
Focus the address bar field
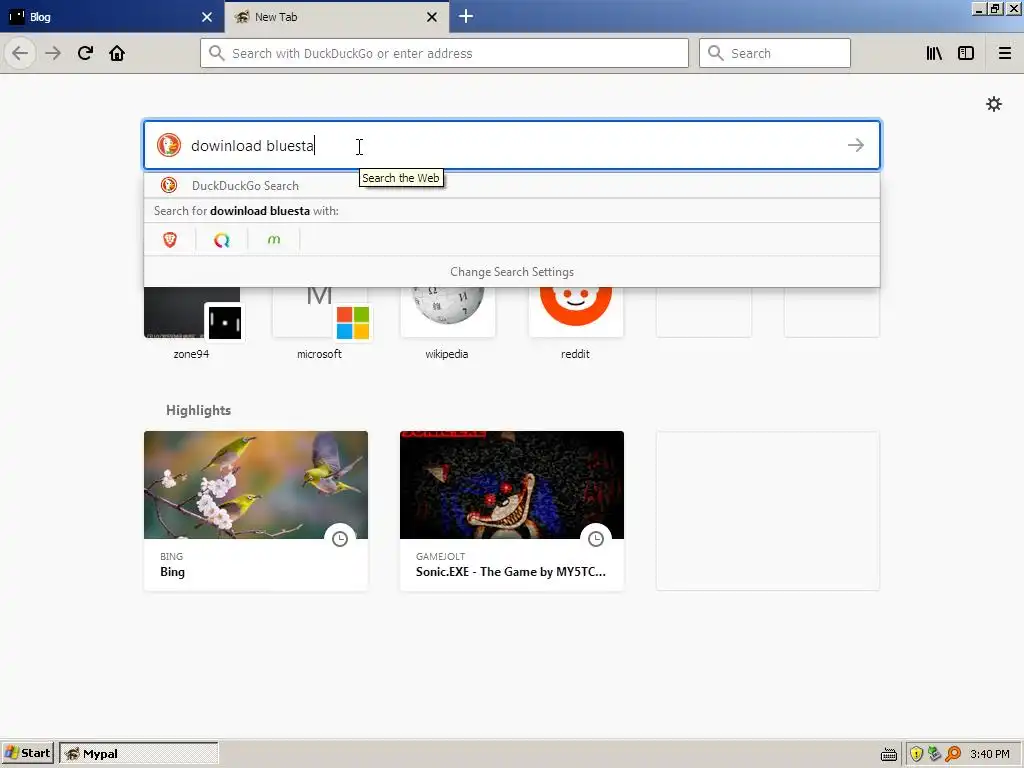click(x=444, y=53)
